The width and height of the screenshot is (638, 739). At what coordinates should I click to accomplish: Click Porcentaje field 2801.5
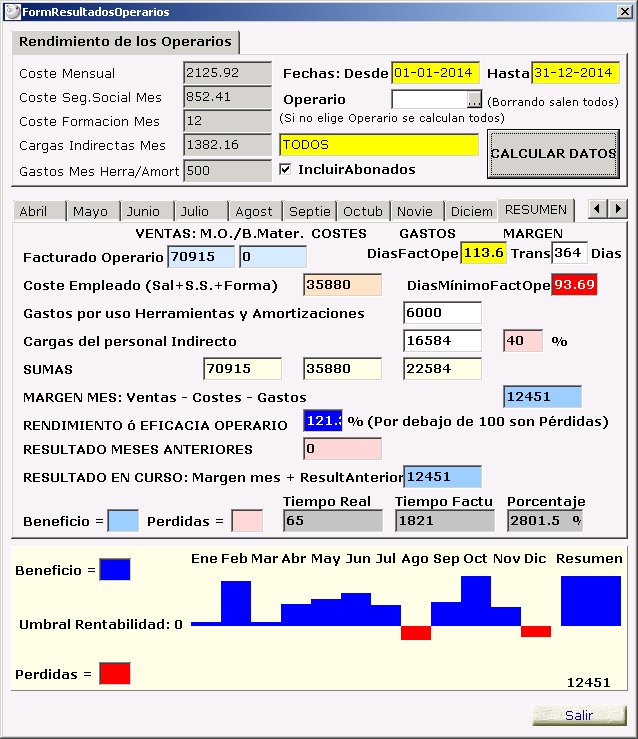pos(545,521)
